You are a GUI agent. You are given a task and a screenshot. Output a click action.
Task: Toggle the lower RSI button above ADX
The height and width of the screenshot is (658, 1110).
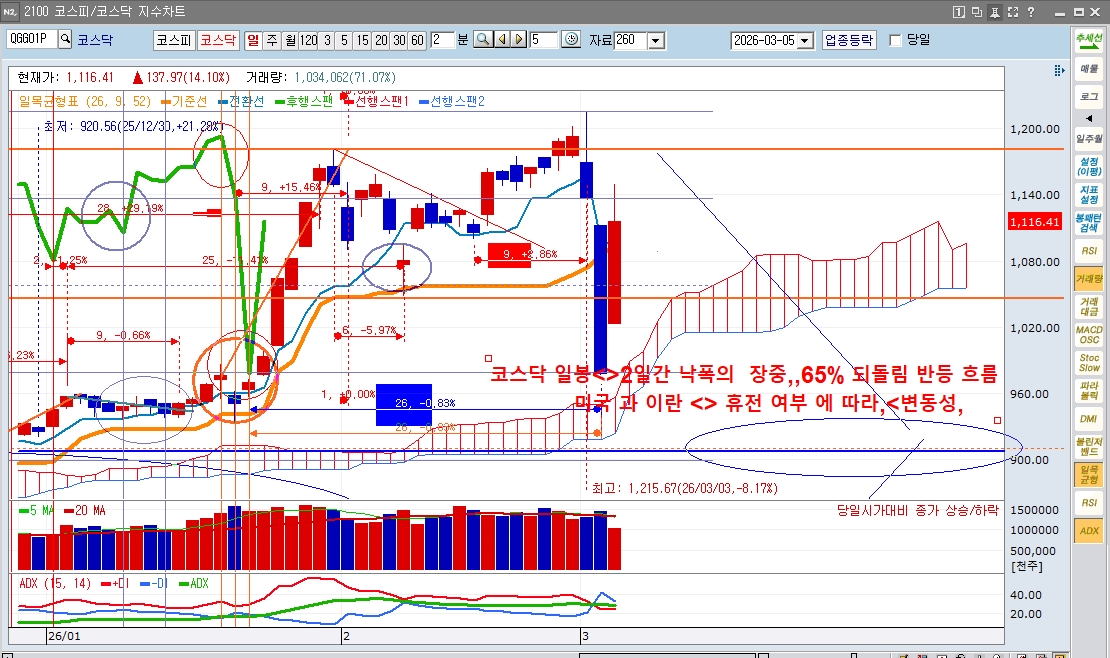[x=1089, y=502]
